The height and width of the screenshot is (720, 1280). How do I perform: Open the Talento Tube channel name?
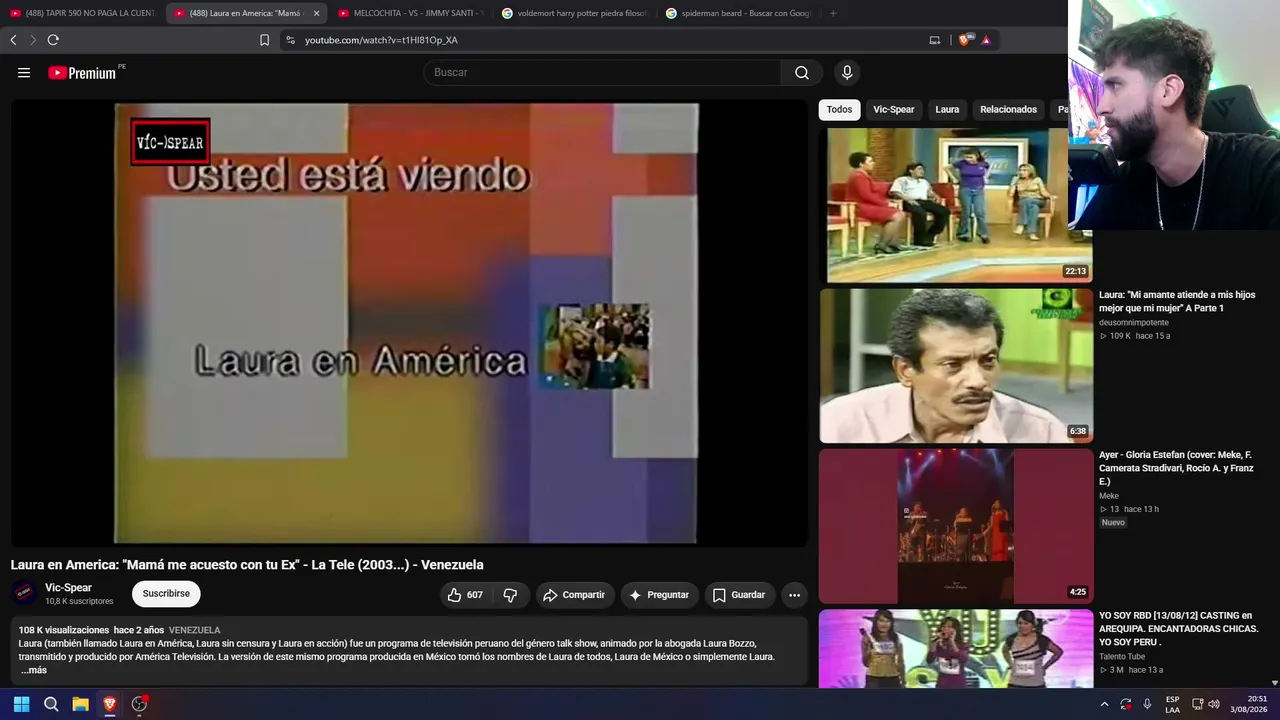1122,657
